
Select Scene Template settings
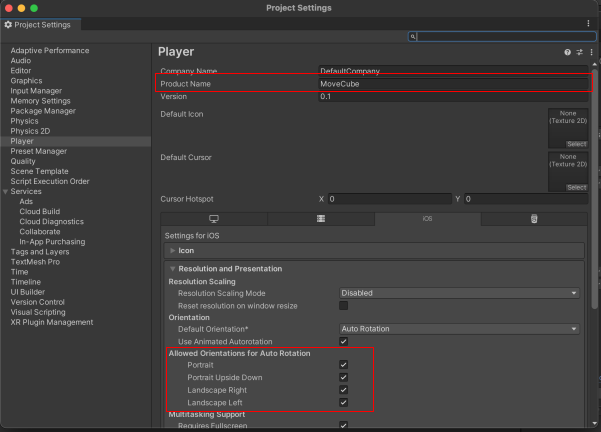tap(39, 171)
